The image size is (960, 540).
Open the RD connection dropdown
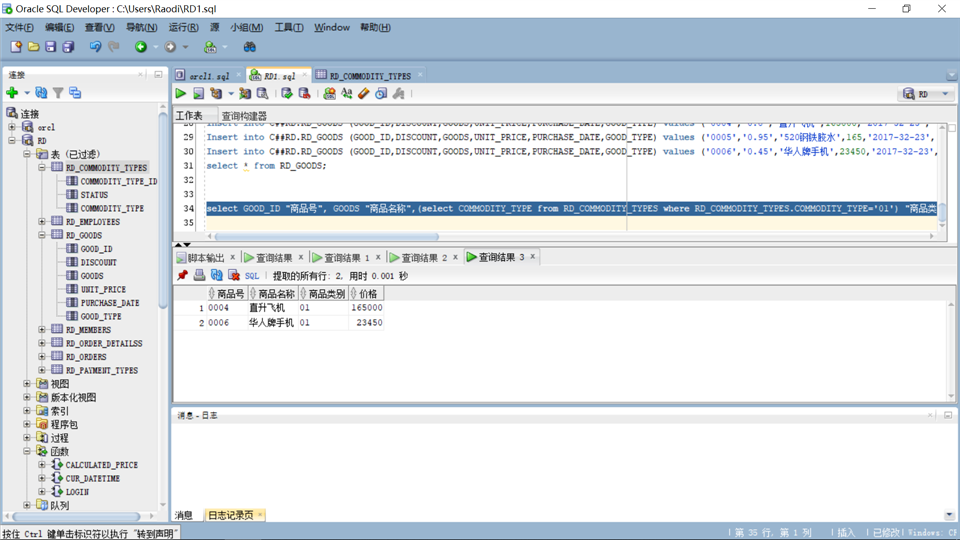(x=945, y=94)
